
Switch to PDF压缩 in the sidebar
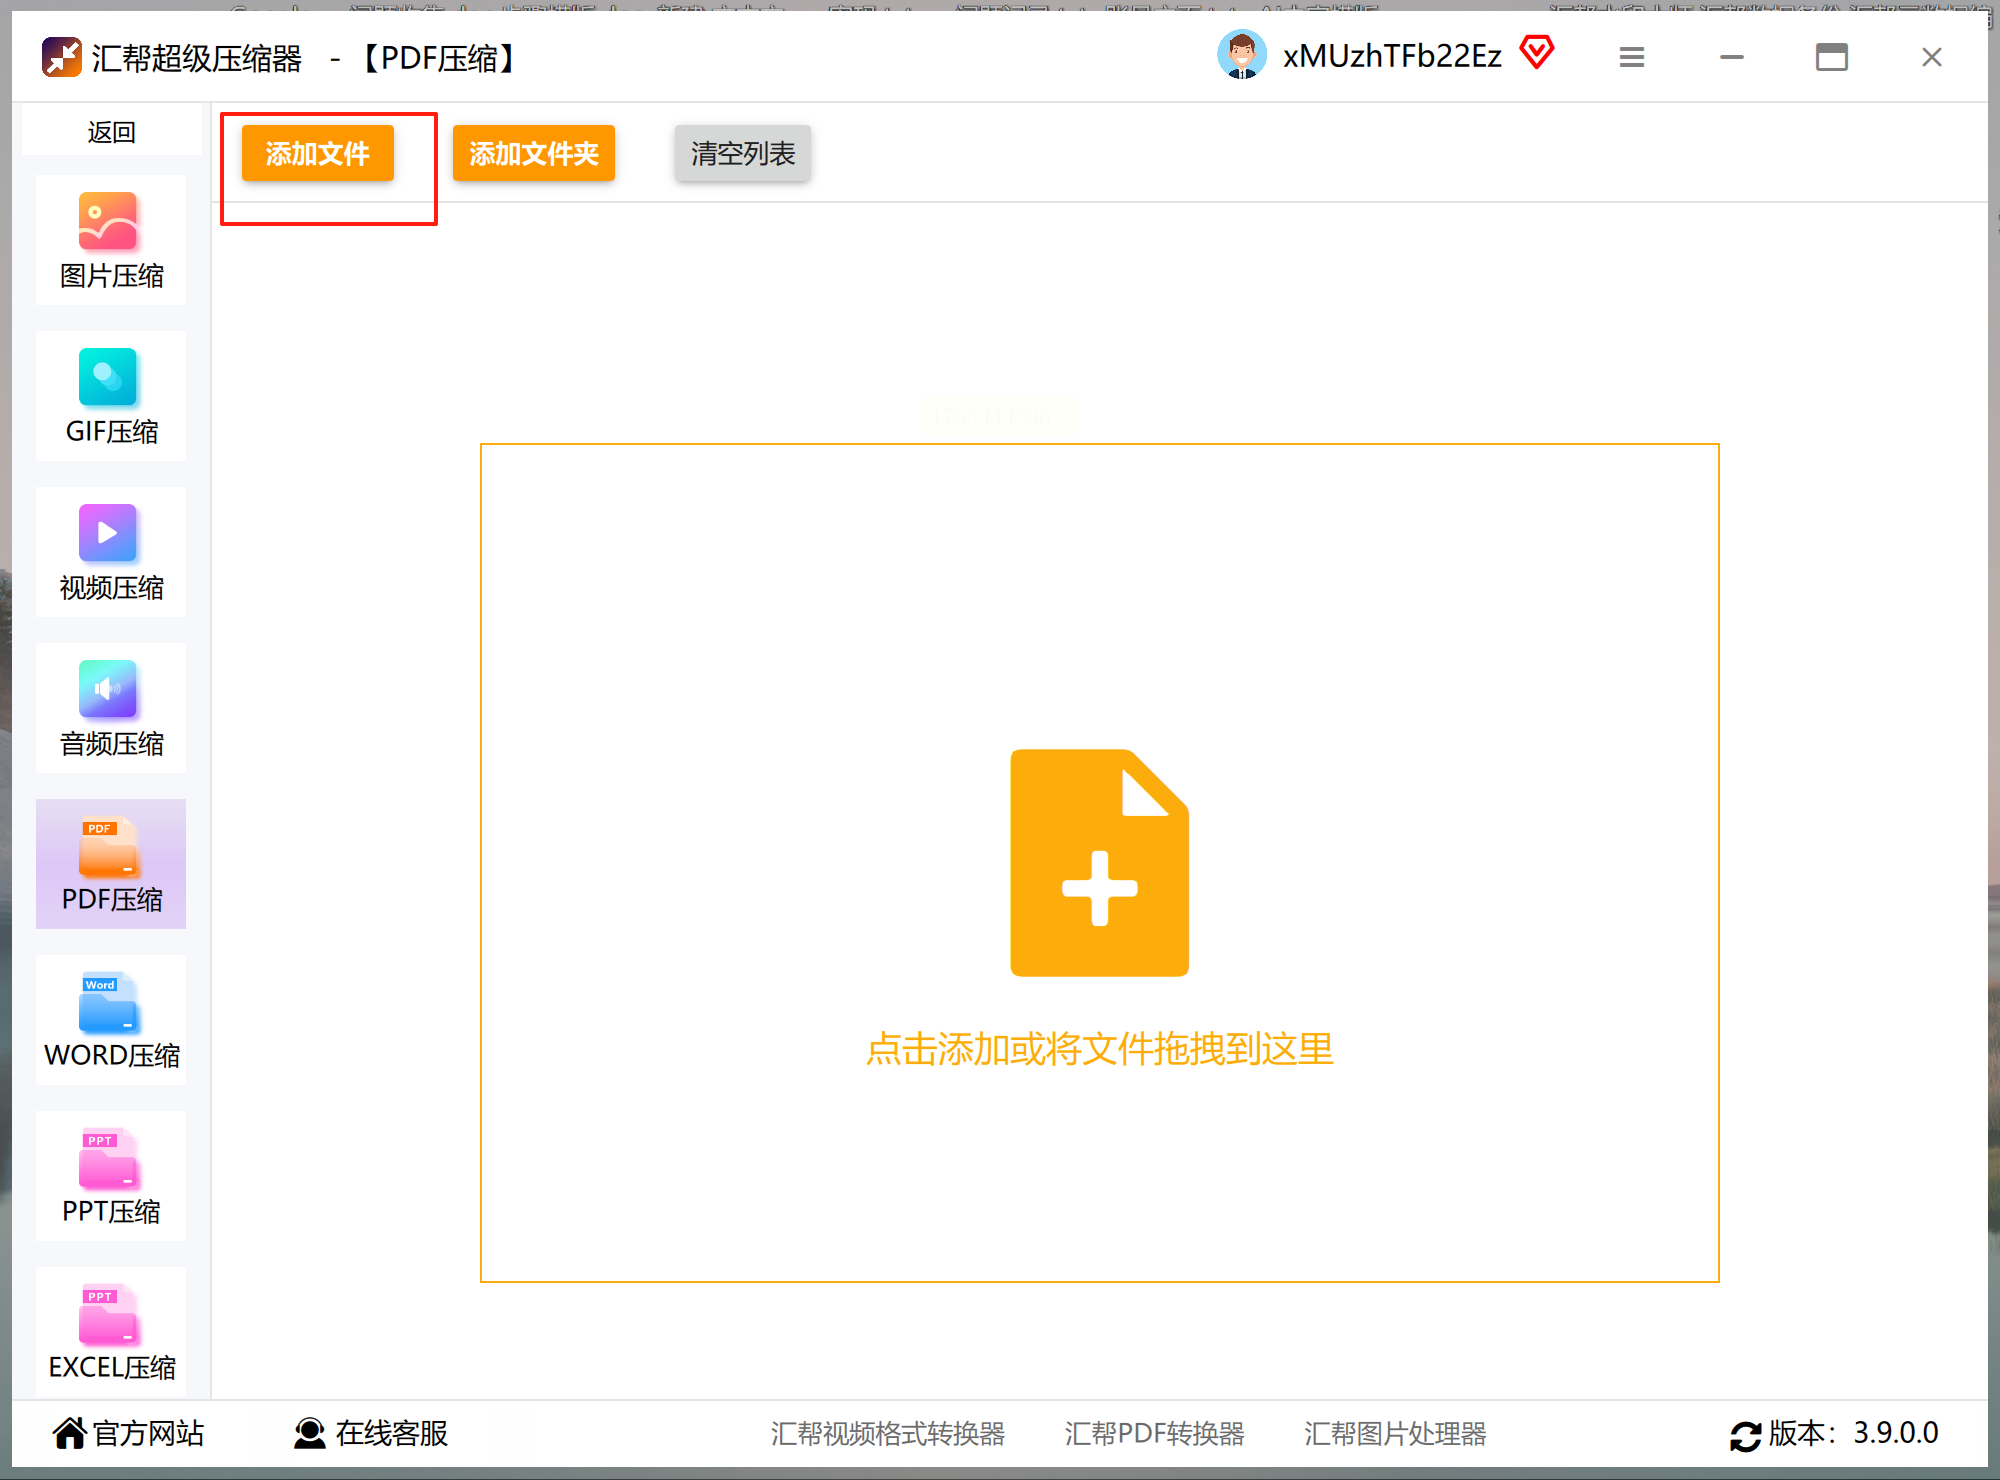tap(110, 864)
